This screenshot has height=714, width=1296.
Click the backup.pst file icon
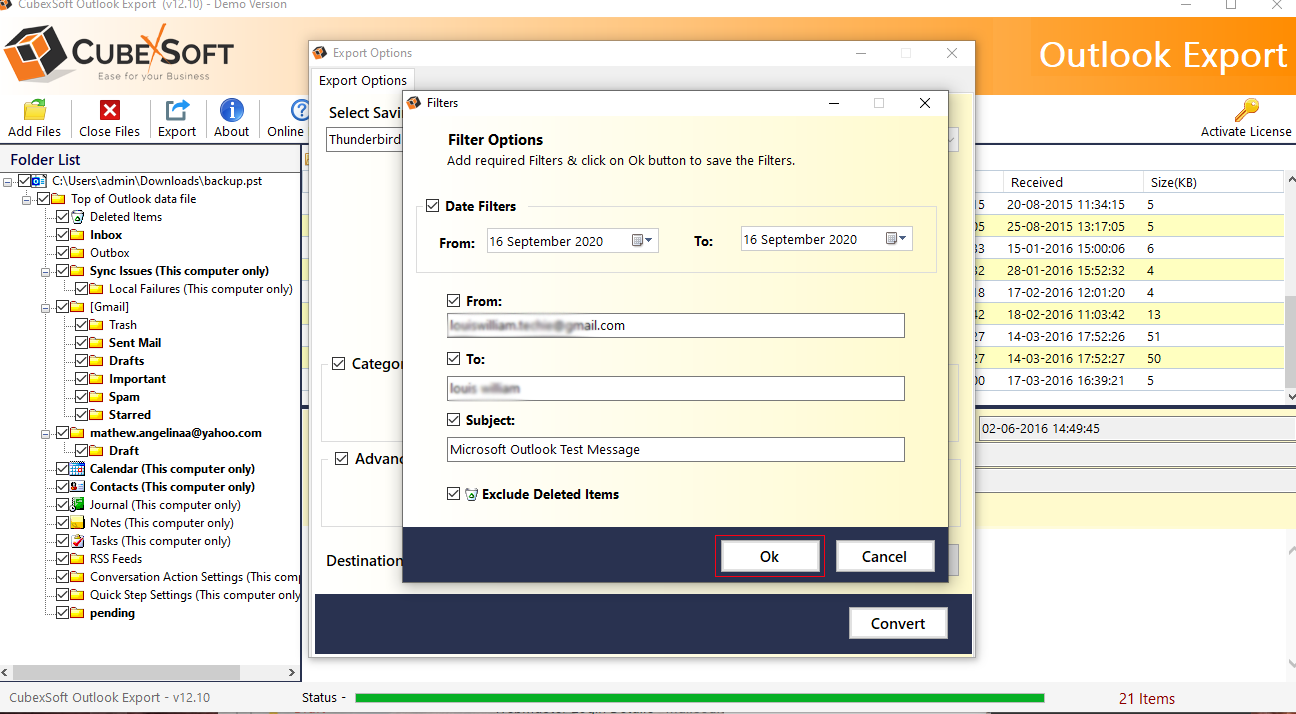click(40, 181)
